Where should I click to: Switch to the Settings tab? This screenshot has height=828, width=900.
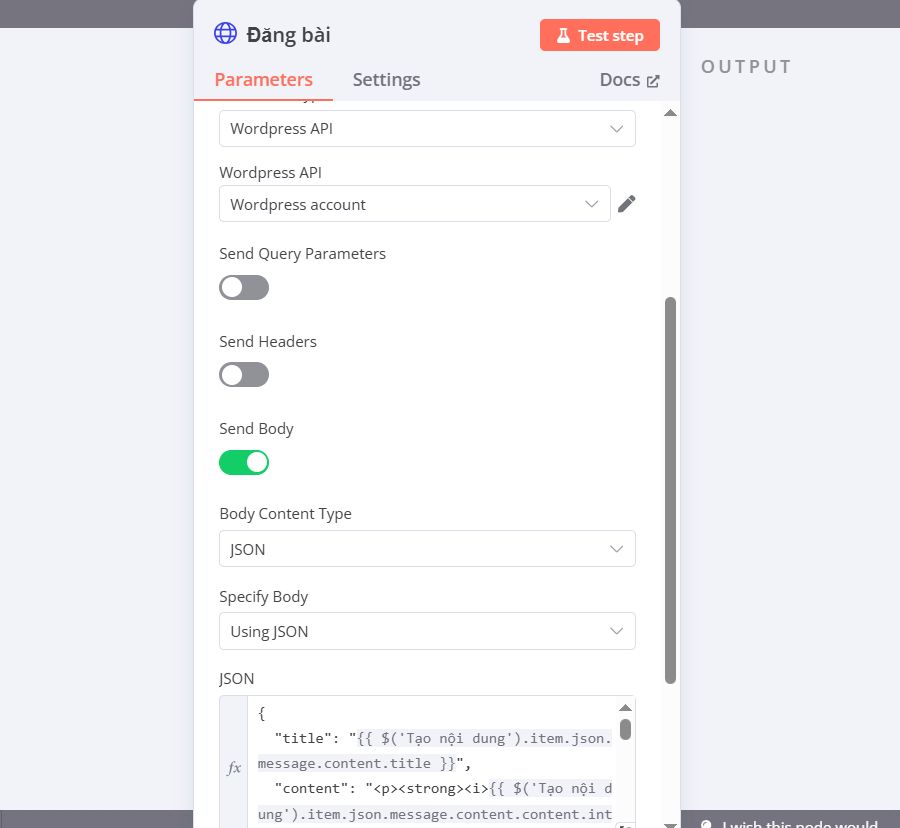pyautogui.click(x=386, y=80)
